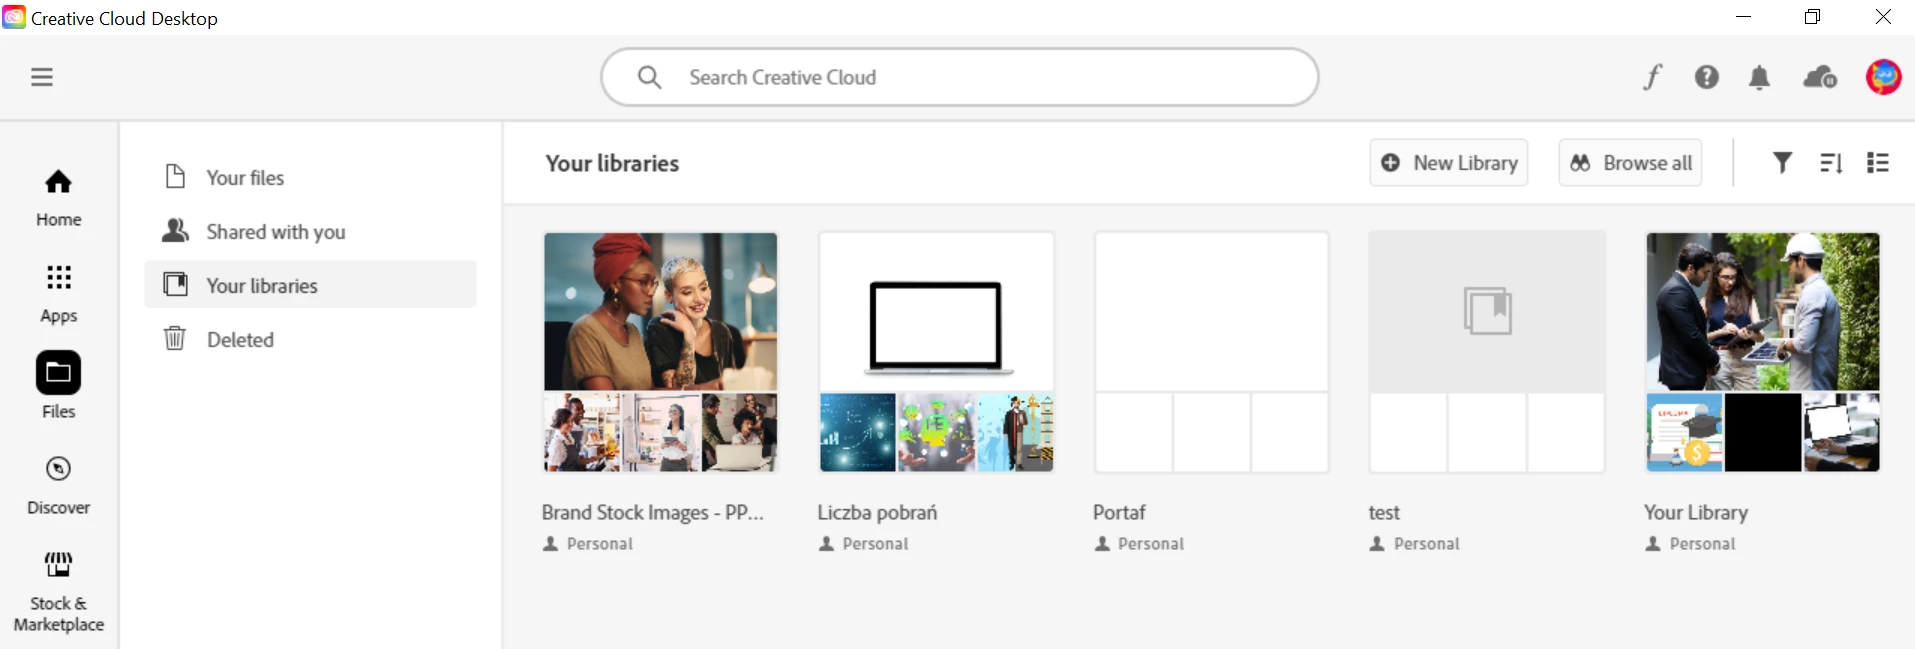
Task: Focus the Search Creative Cloud field
Action: click(x=960, y=77)
